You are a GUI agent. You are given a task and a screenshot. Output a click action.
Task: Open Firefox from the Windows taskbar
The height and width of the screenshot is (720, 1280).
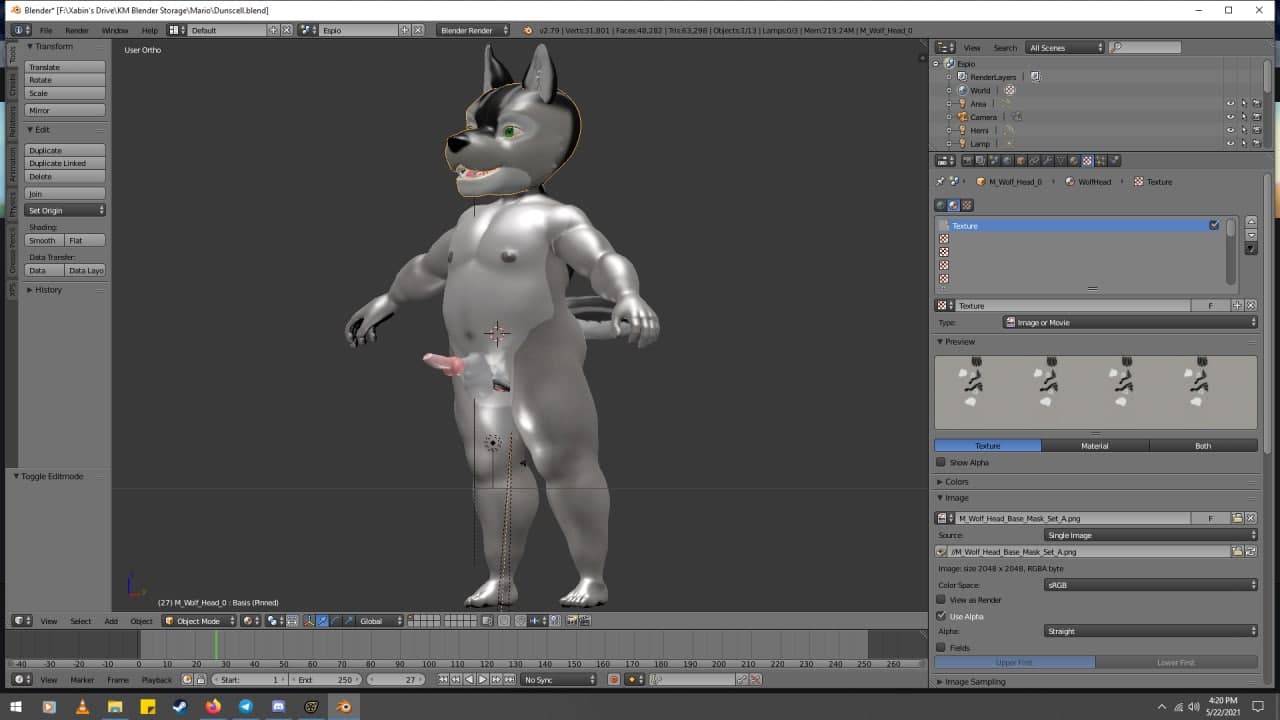click(213, 706)
